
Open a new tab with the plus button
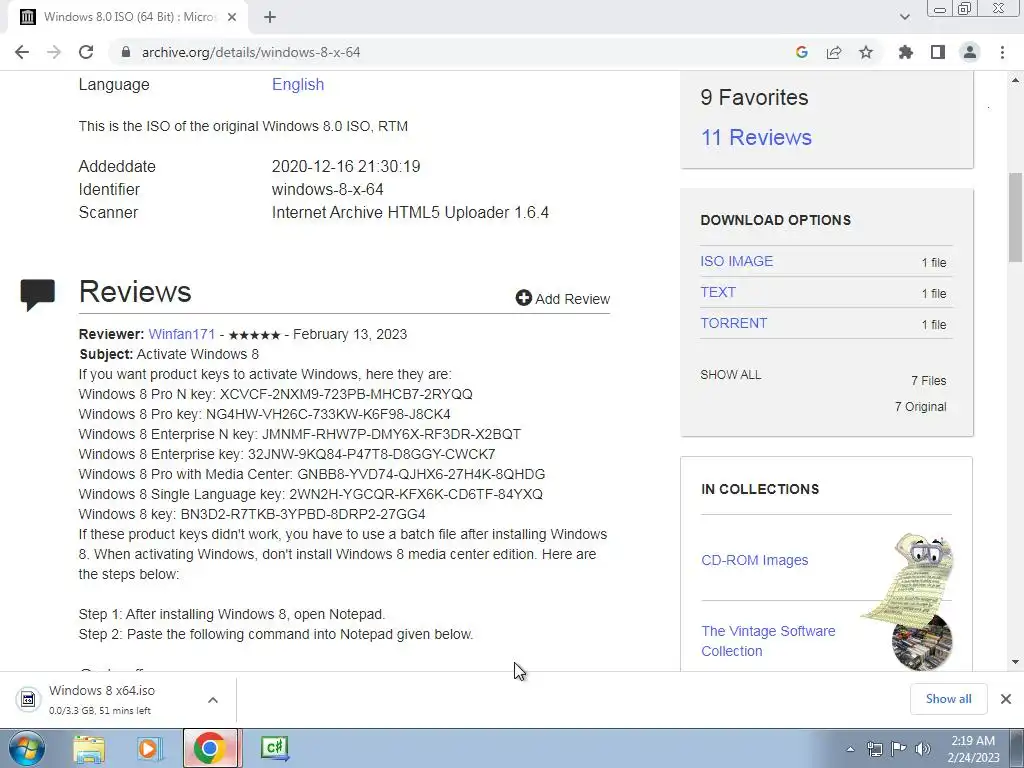click(270, 18)
